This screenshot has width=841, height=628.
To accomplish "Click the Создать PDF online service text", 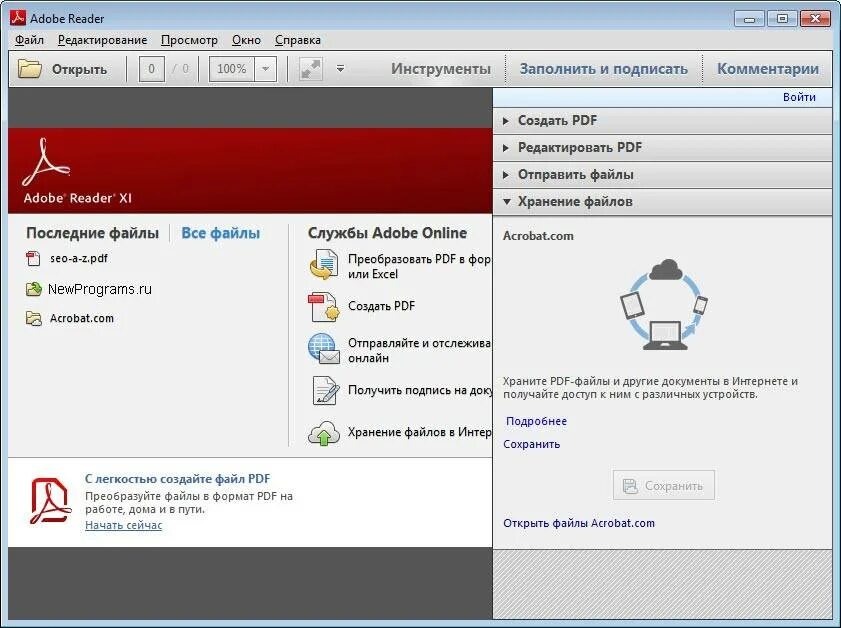I will pos(381,306).
